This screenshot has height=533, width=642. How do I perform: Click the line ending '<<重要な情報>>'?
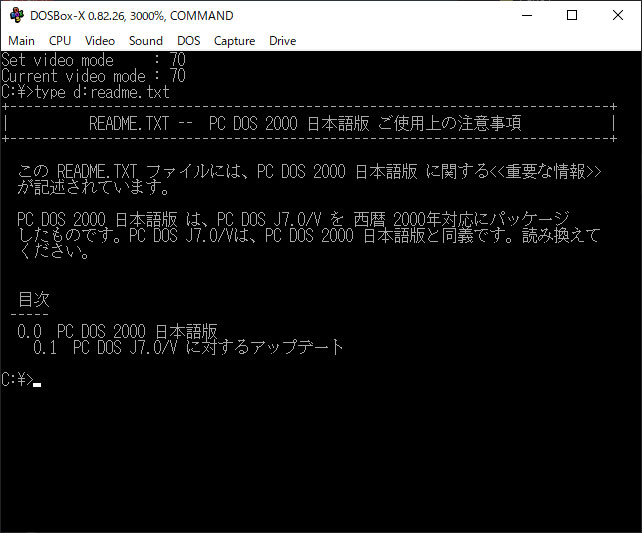(310, 171)
